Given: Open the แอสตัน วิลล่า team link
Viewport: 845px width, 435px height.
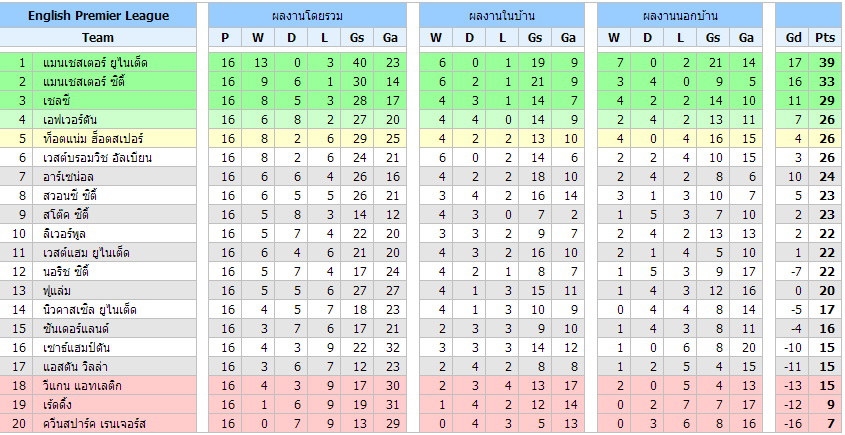Looking at the screenshot, I should [76, 366].
